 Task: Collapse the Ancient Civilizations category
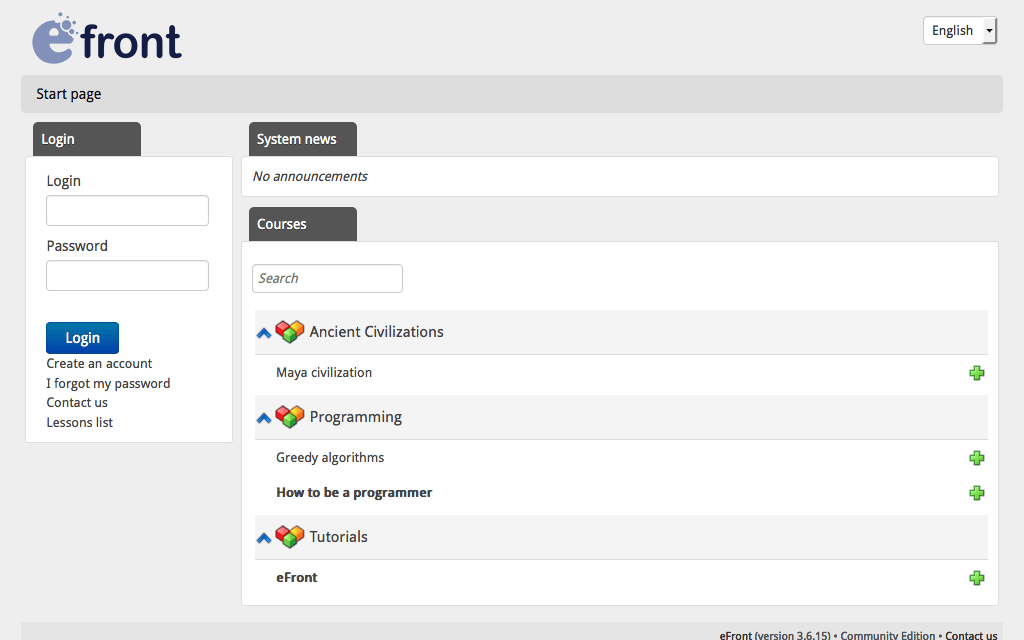(264, 333)
